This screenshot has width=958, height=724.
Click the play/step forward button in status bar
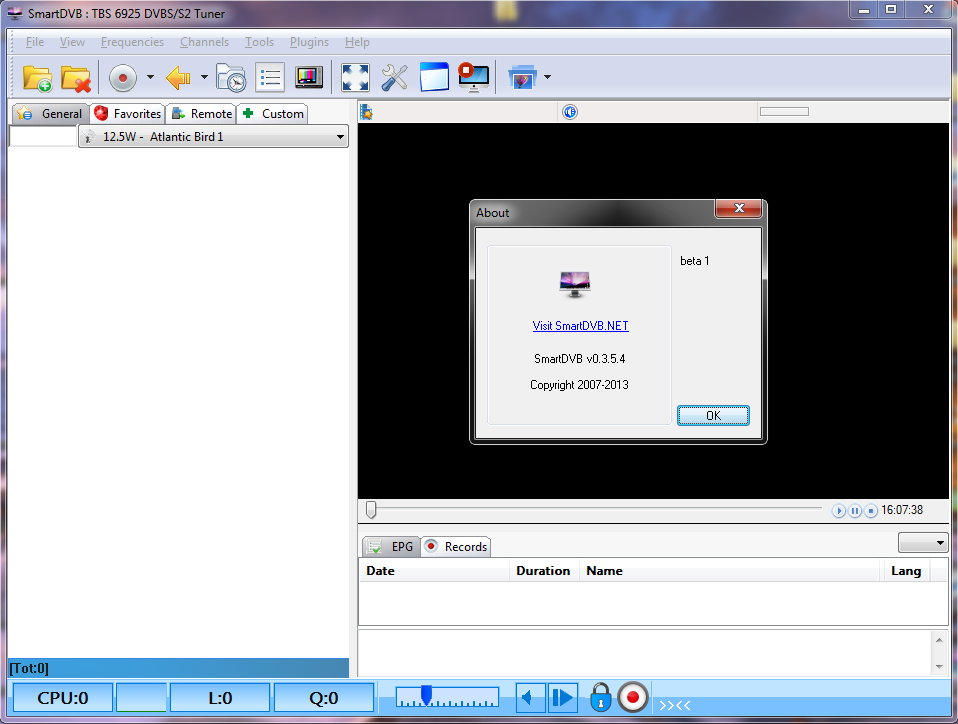coord(563,698)
